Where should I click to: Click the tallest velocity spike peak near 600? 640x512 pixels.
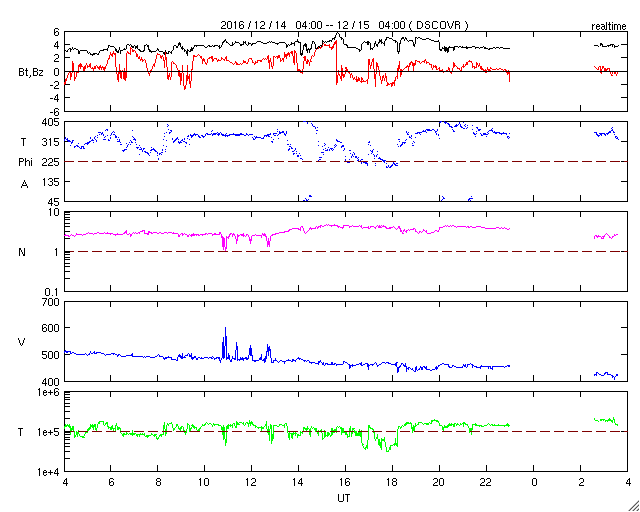225,328
